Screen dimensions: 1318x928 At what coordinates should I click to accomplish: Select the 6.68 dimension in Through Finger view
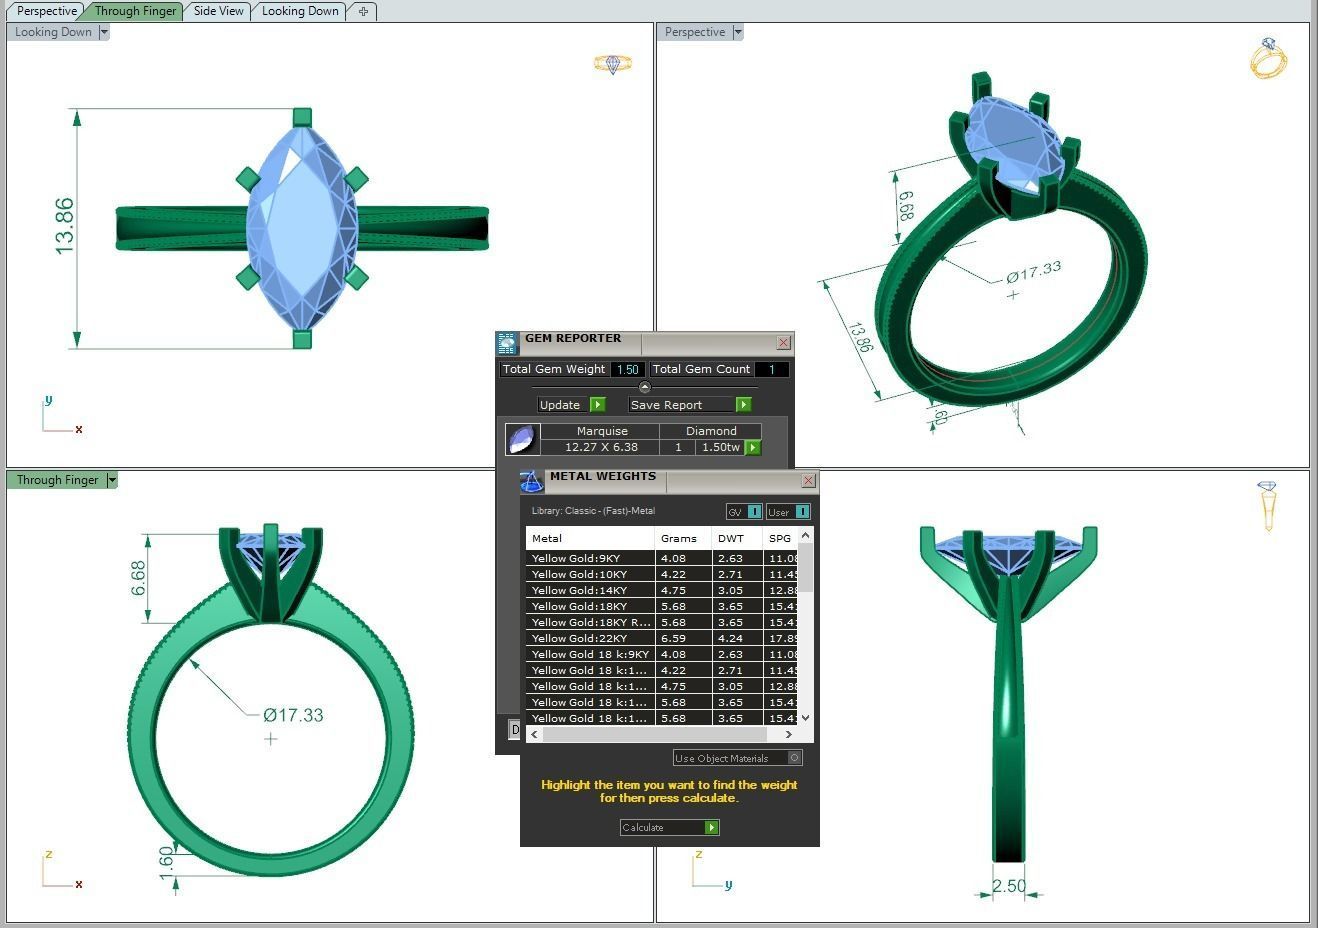coord(138,578)
